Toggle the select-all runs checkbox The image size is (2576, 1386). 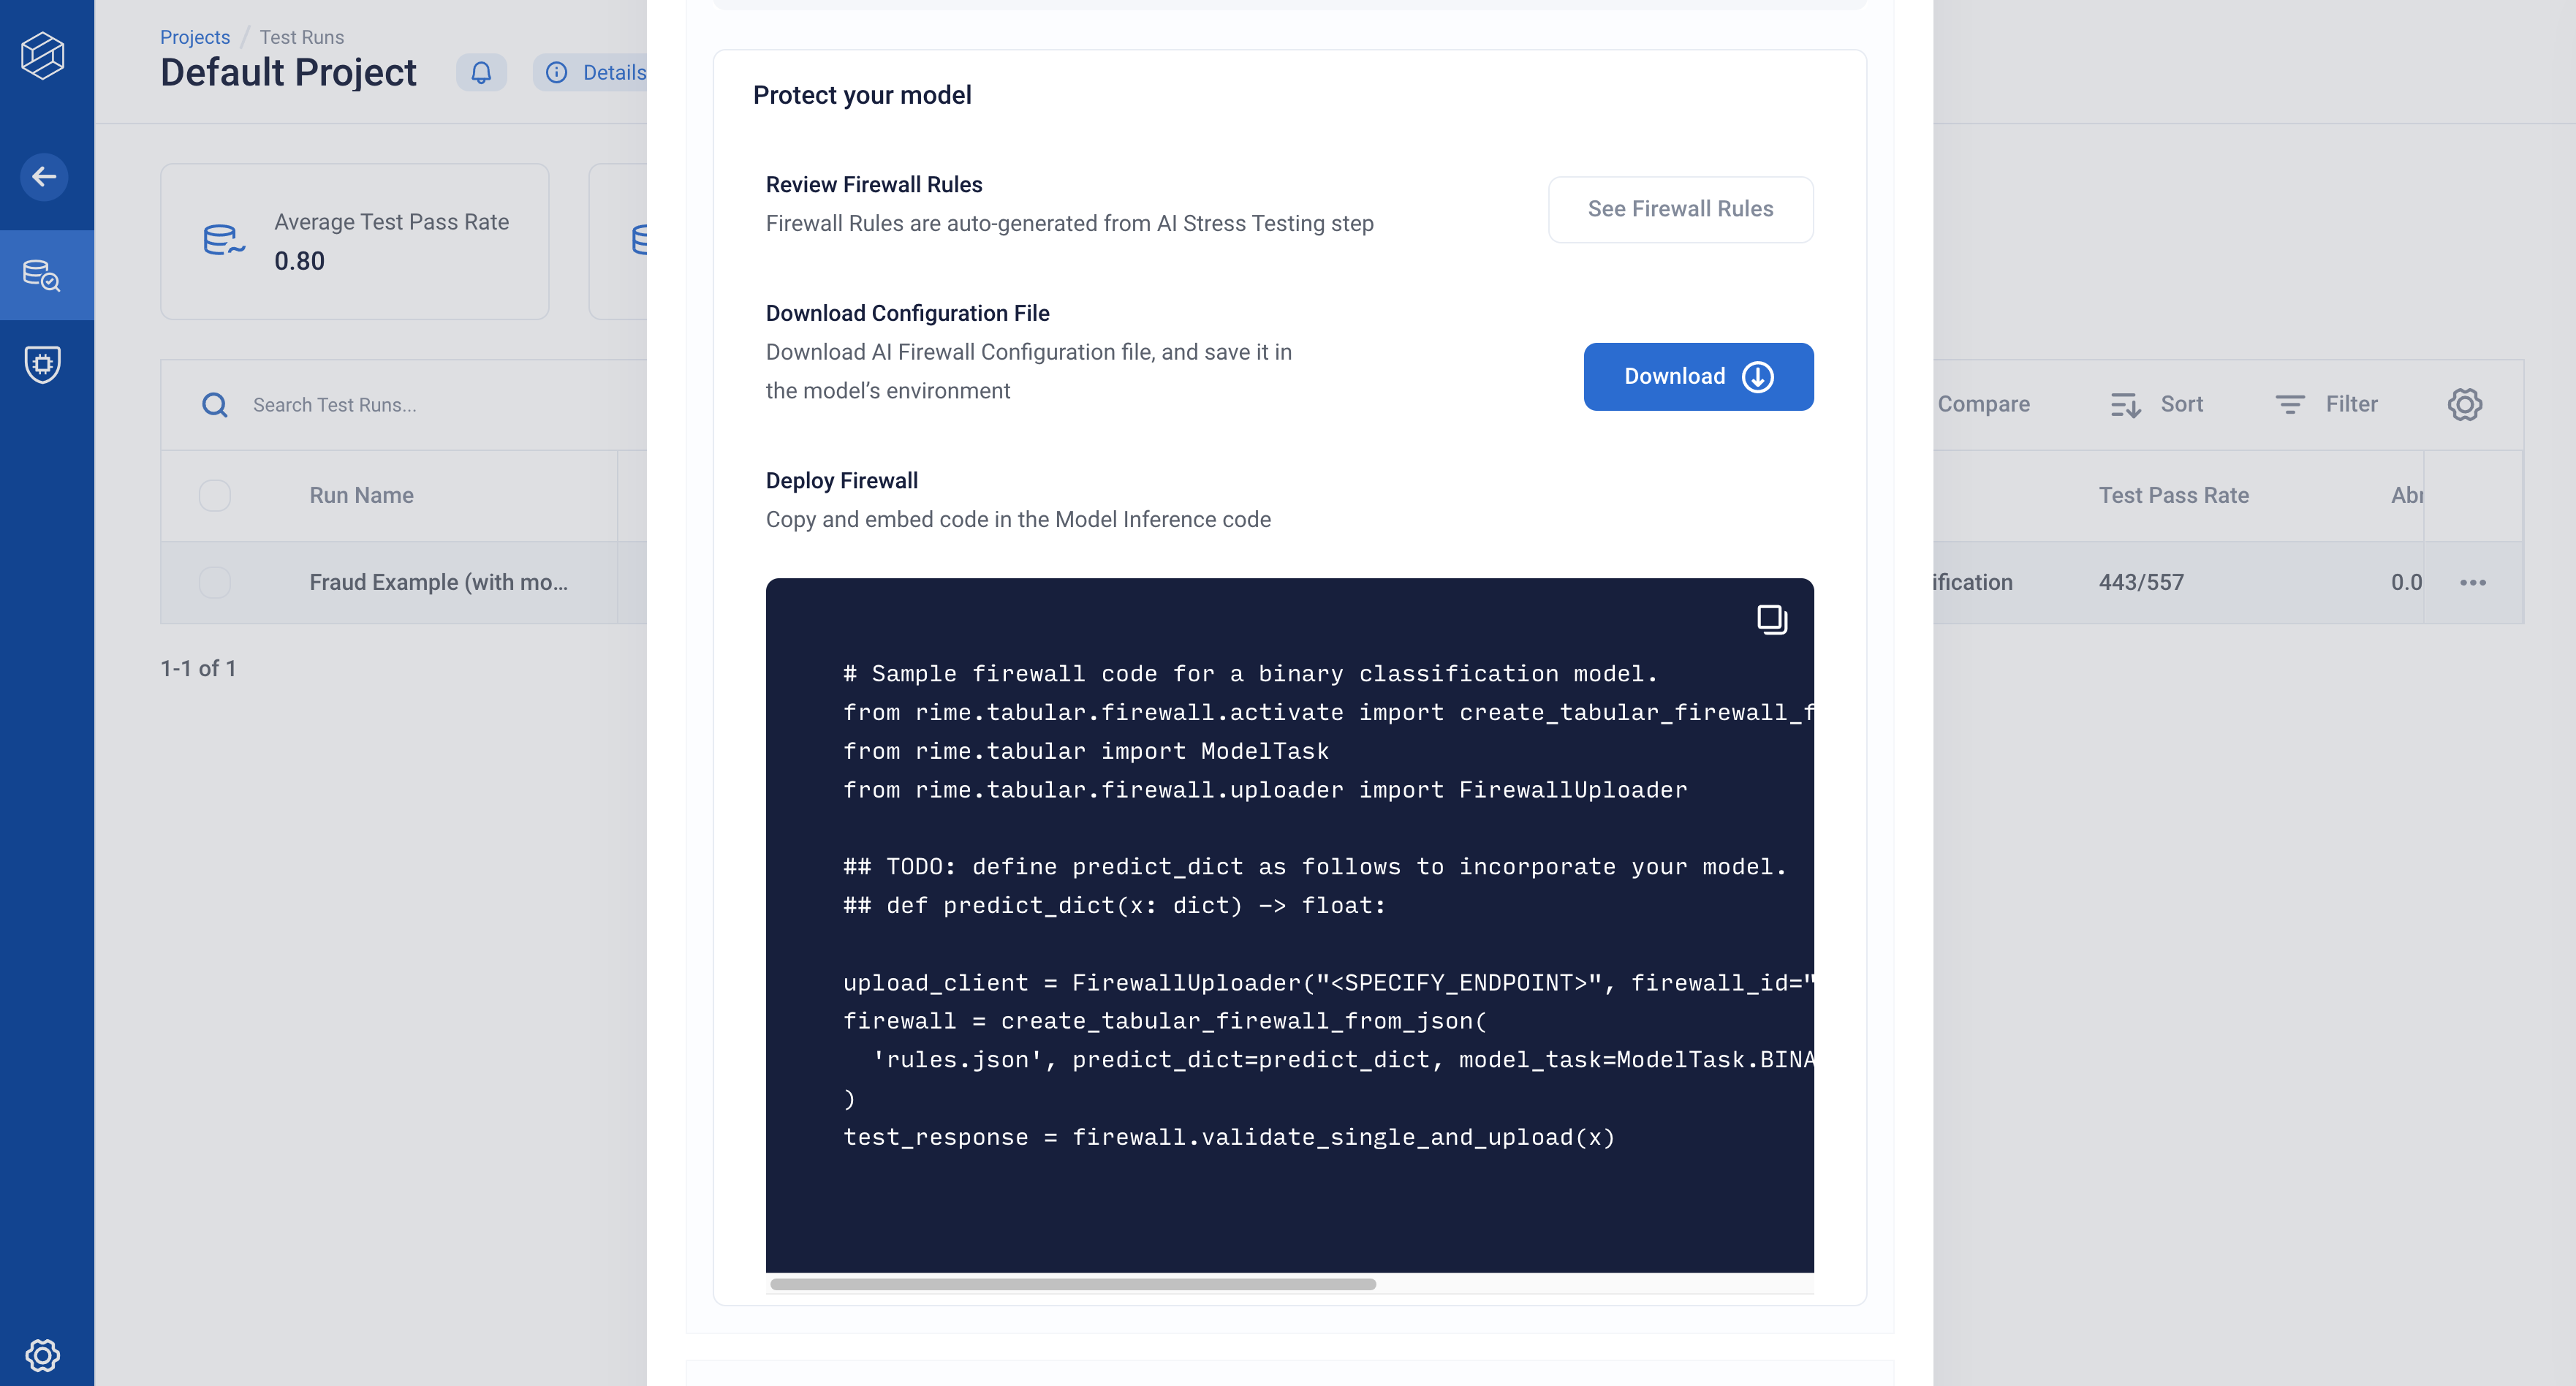pos(215,496)
